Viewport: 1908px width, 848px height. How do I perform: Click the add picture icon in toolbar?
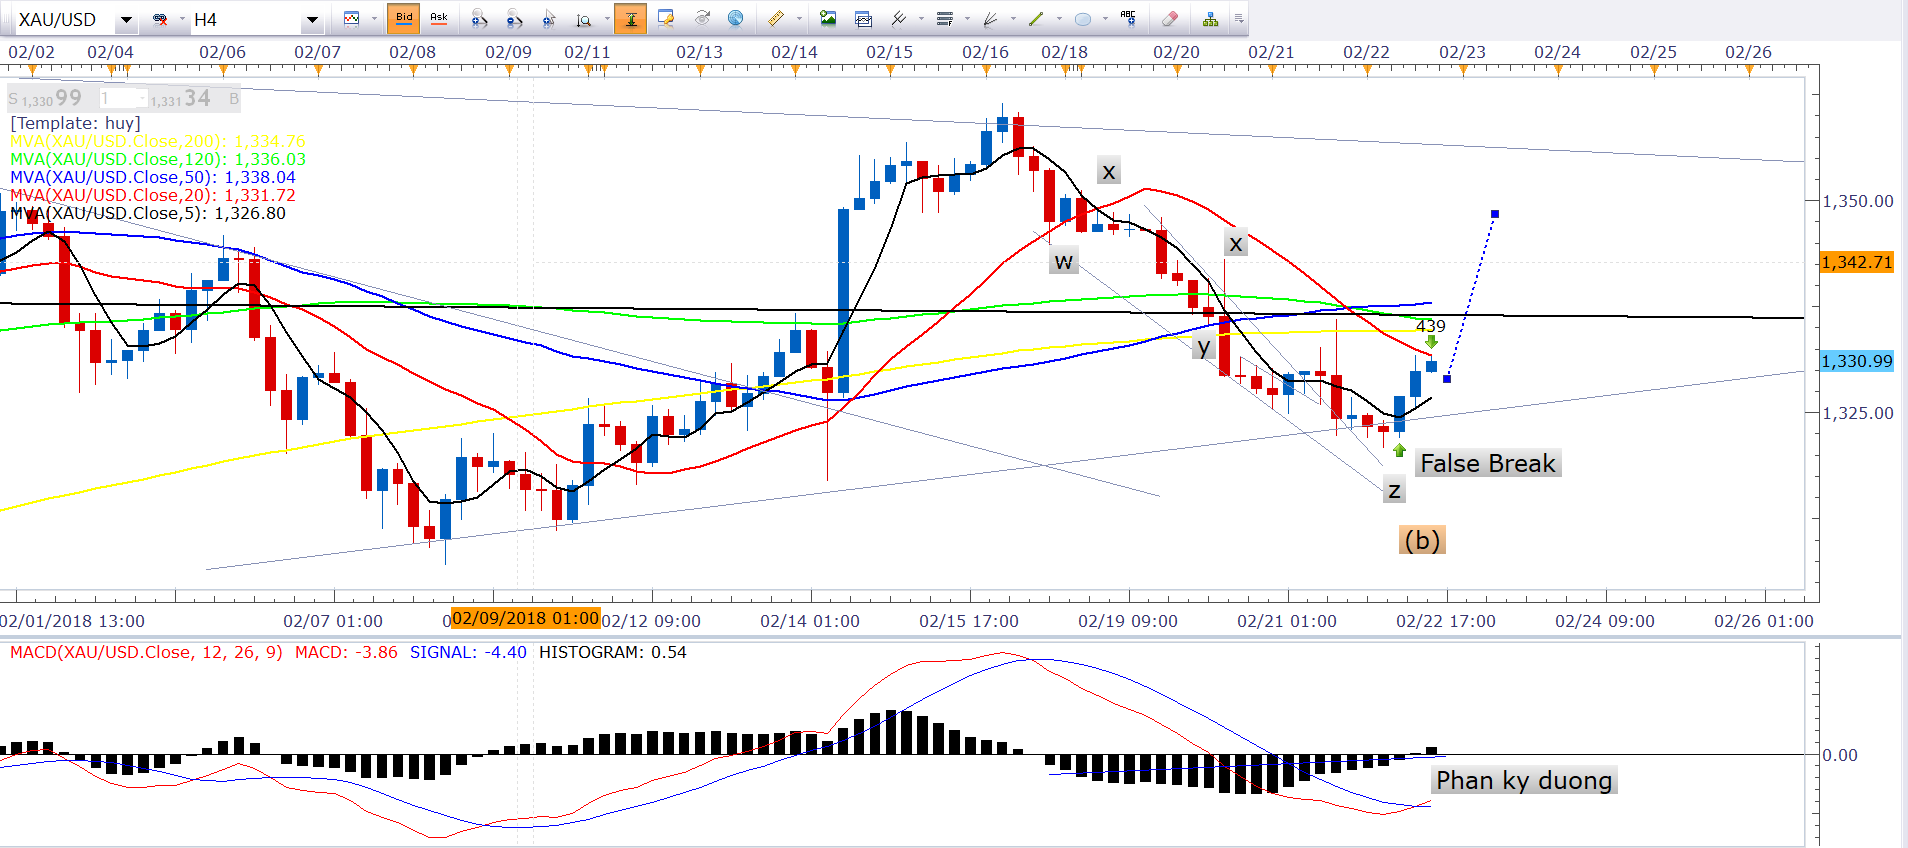[828, 19]
